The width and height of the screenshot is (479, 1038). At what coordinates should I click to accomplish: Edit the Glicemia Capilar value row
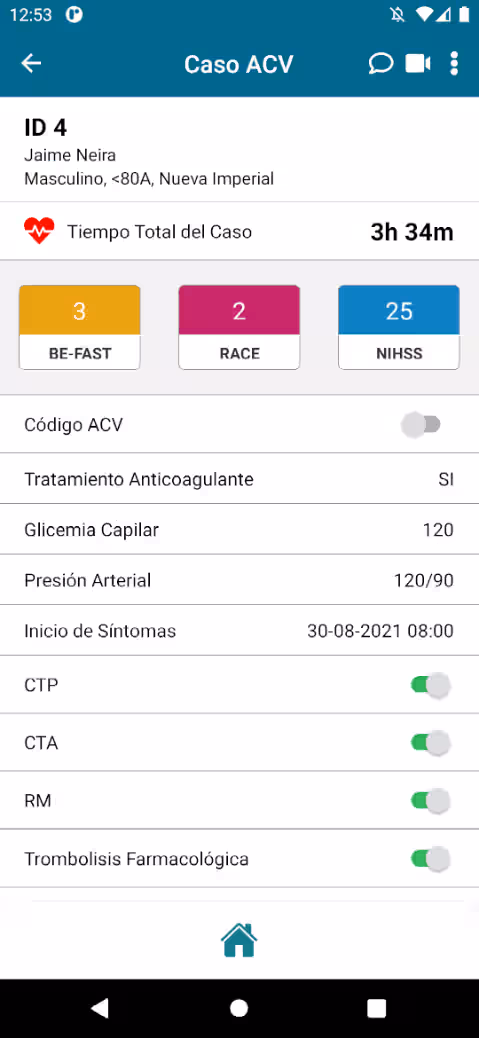point(240,530)
